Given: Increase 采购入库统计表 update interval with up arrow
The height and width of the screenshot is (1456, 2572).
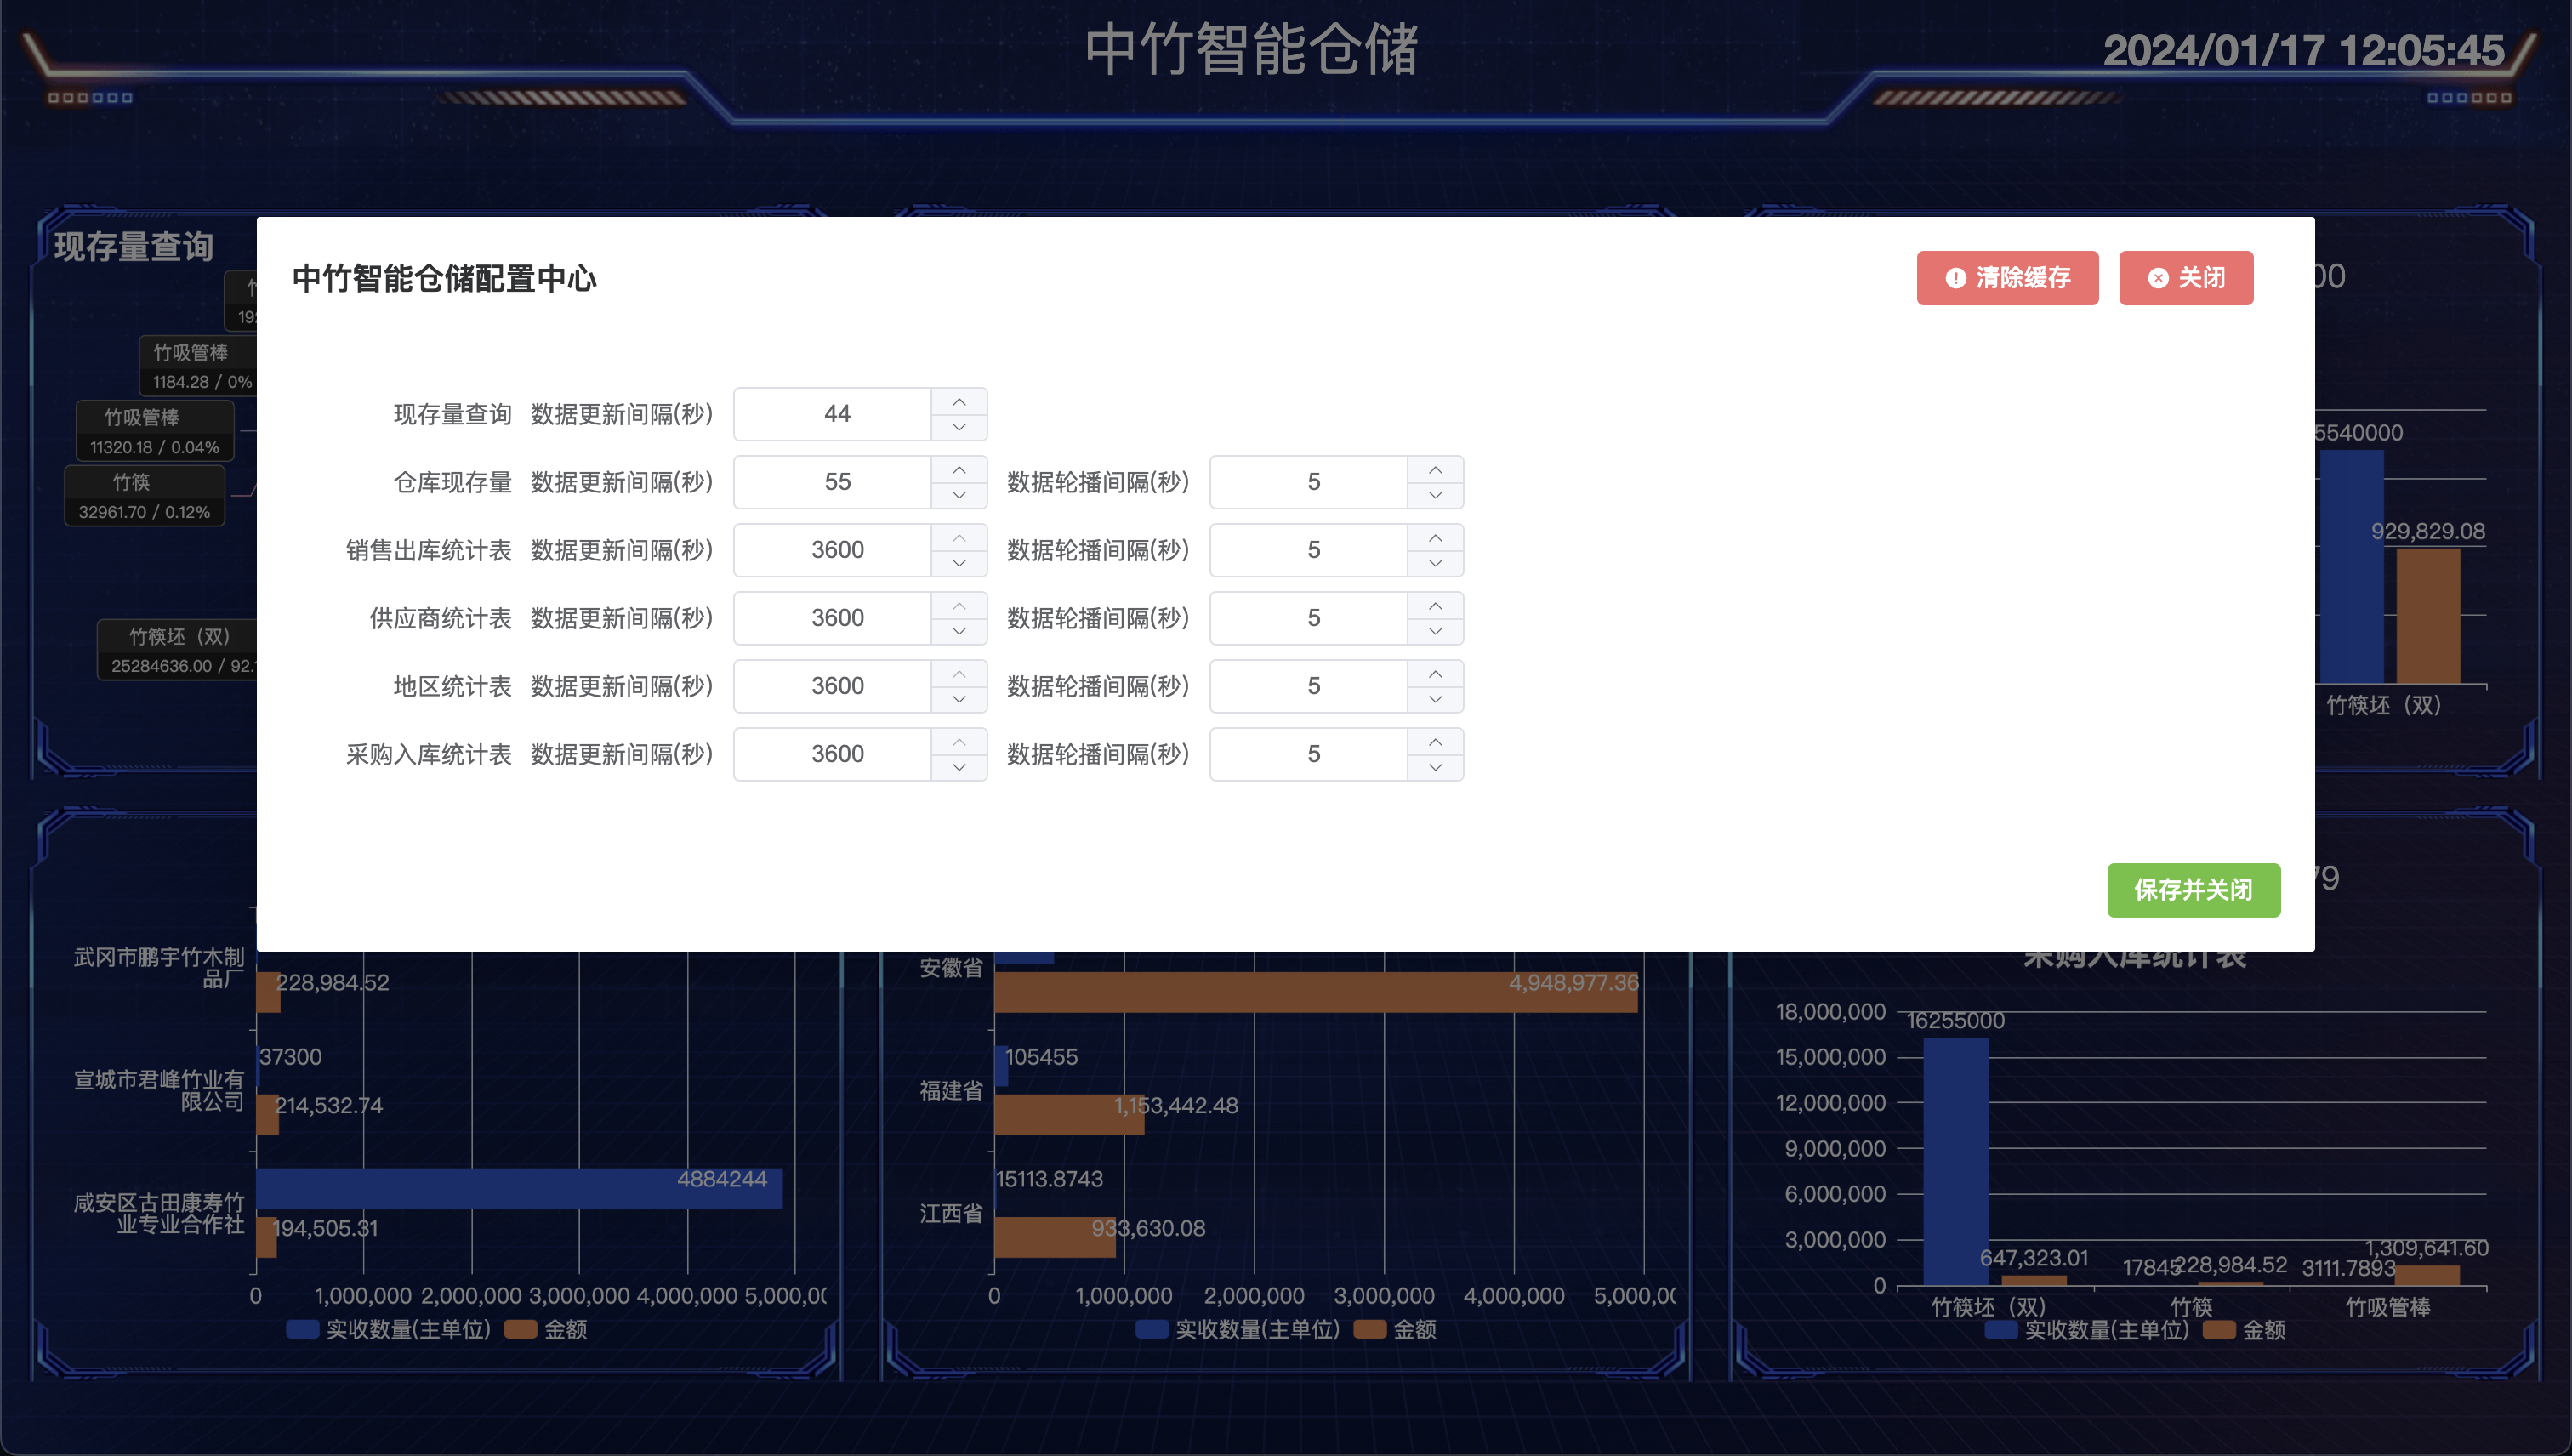Looking at the screenshot, I should [x=959, y=742].
